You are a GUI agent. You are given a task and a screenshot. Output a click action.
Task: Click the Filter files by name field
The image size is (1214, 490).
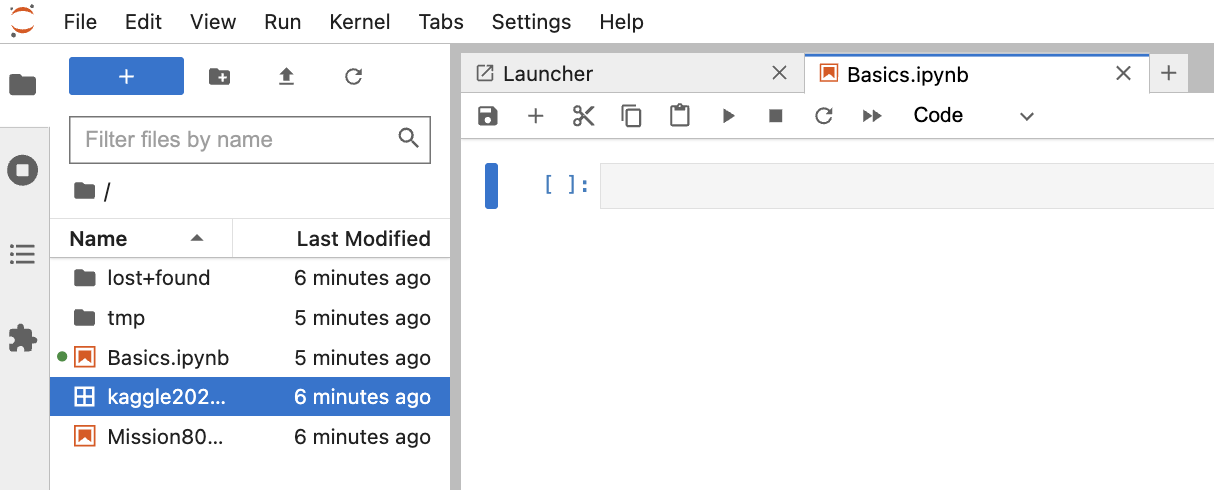(x=237, y=140)
